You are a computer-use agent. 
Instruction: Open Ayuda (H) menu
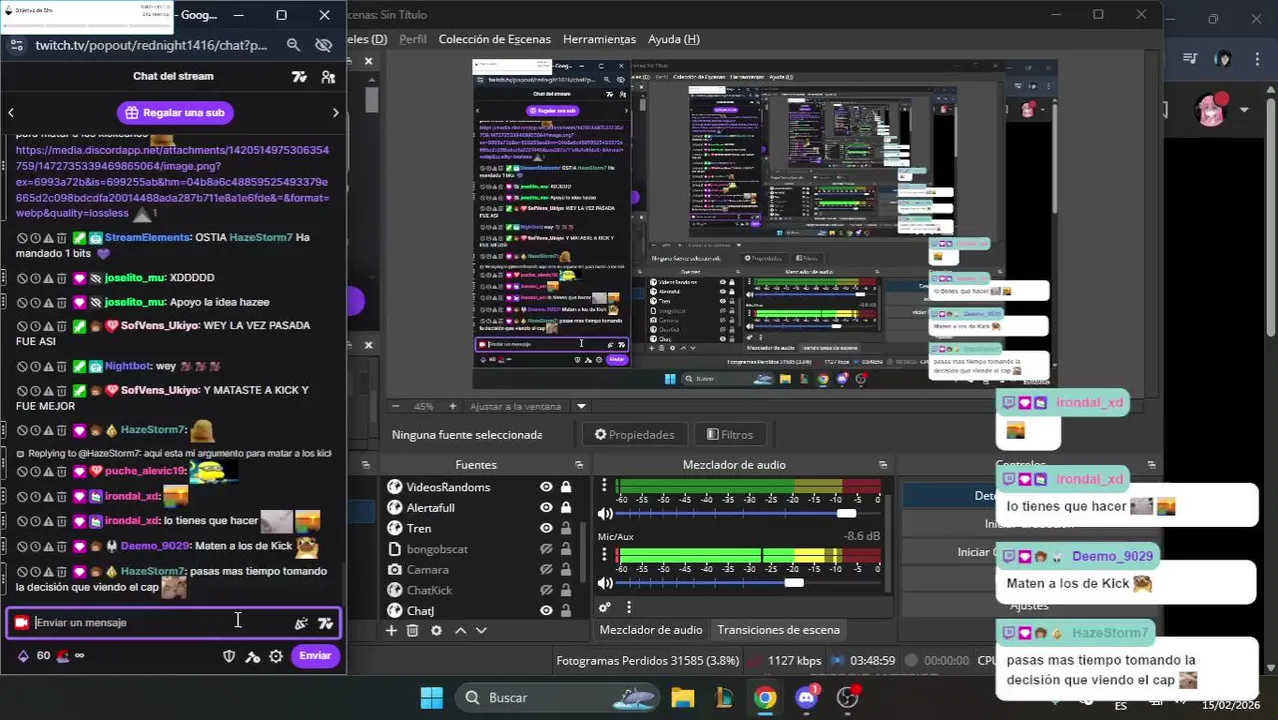coord(673,39)
